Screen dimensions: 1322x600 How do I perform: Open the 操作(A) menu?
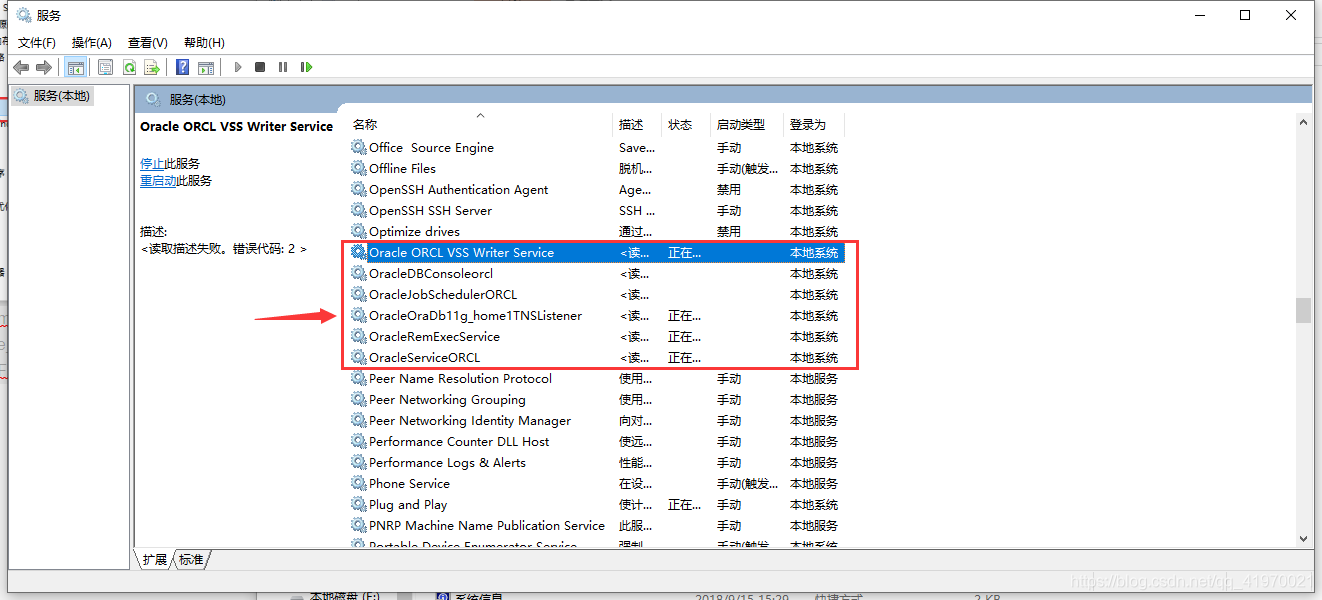pos(92,42)
